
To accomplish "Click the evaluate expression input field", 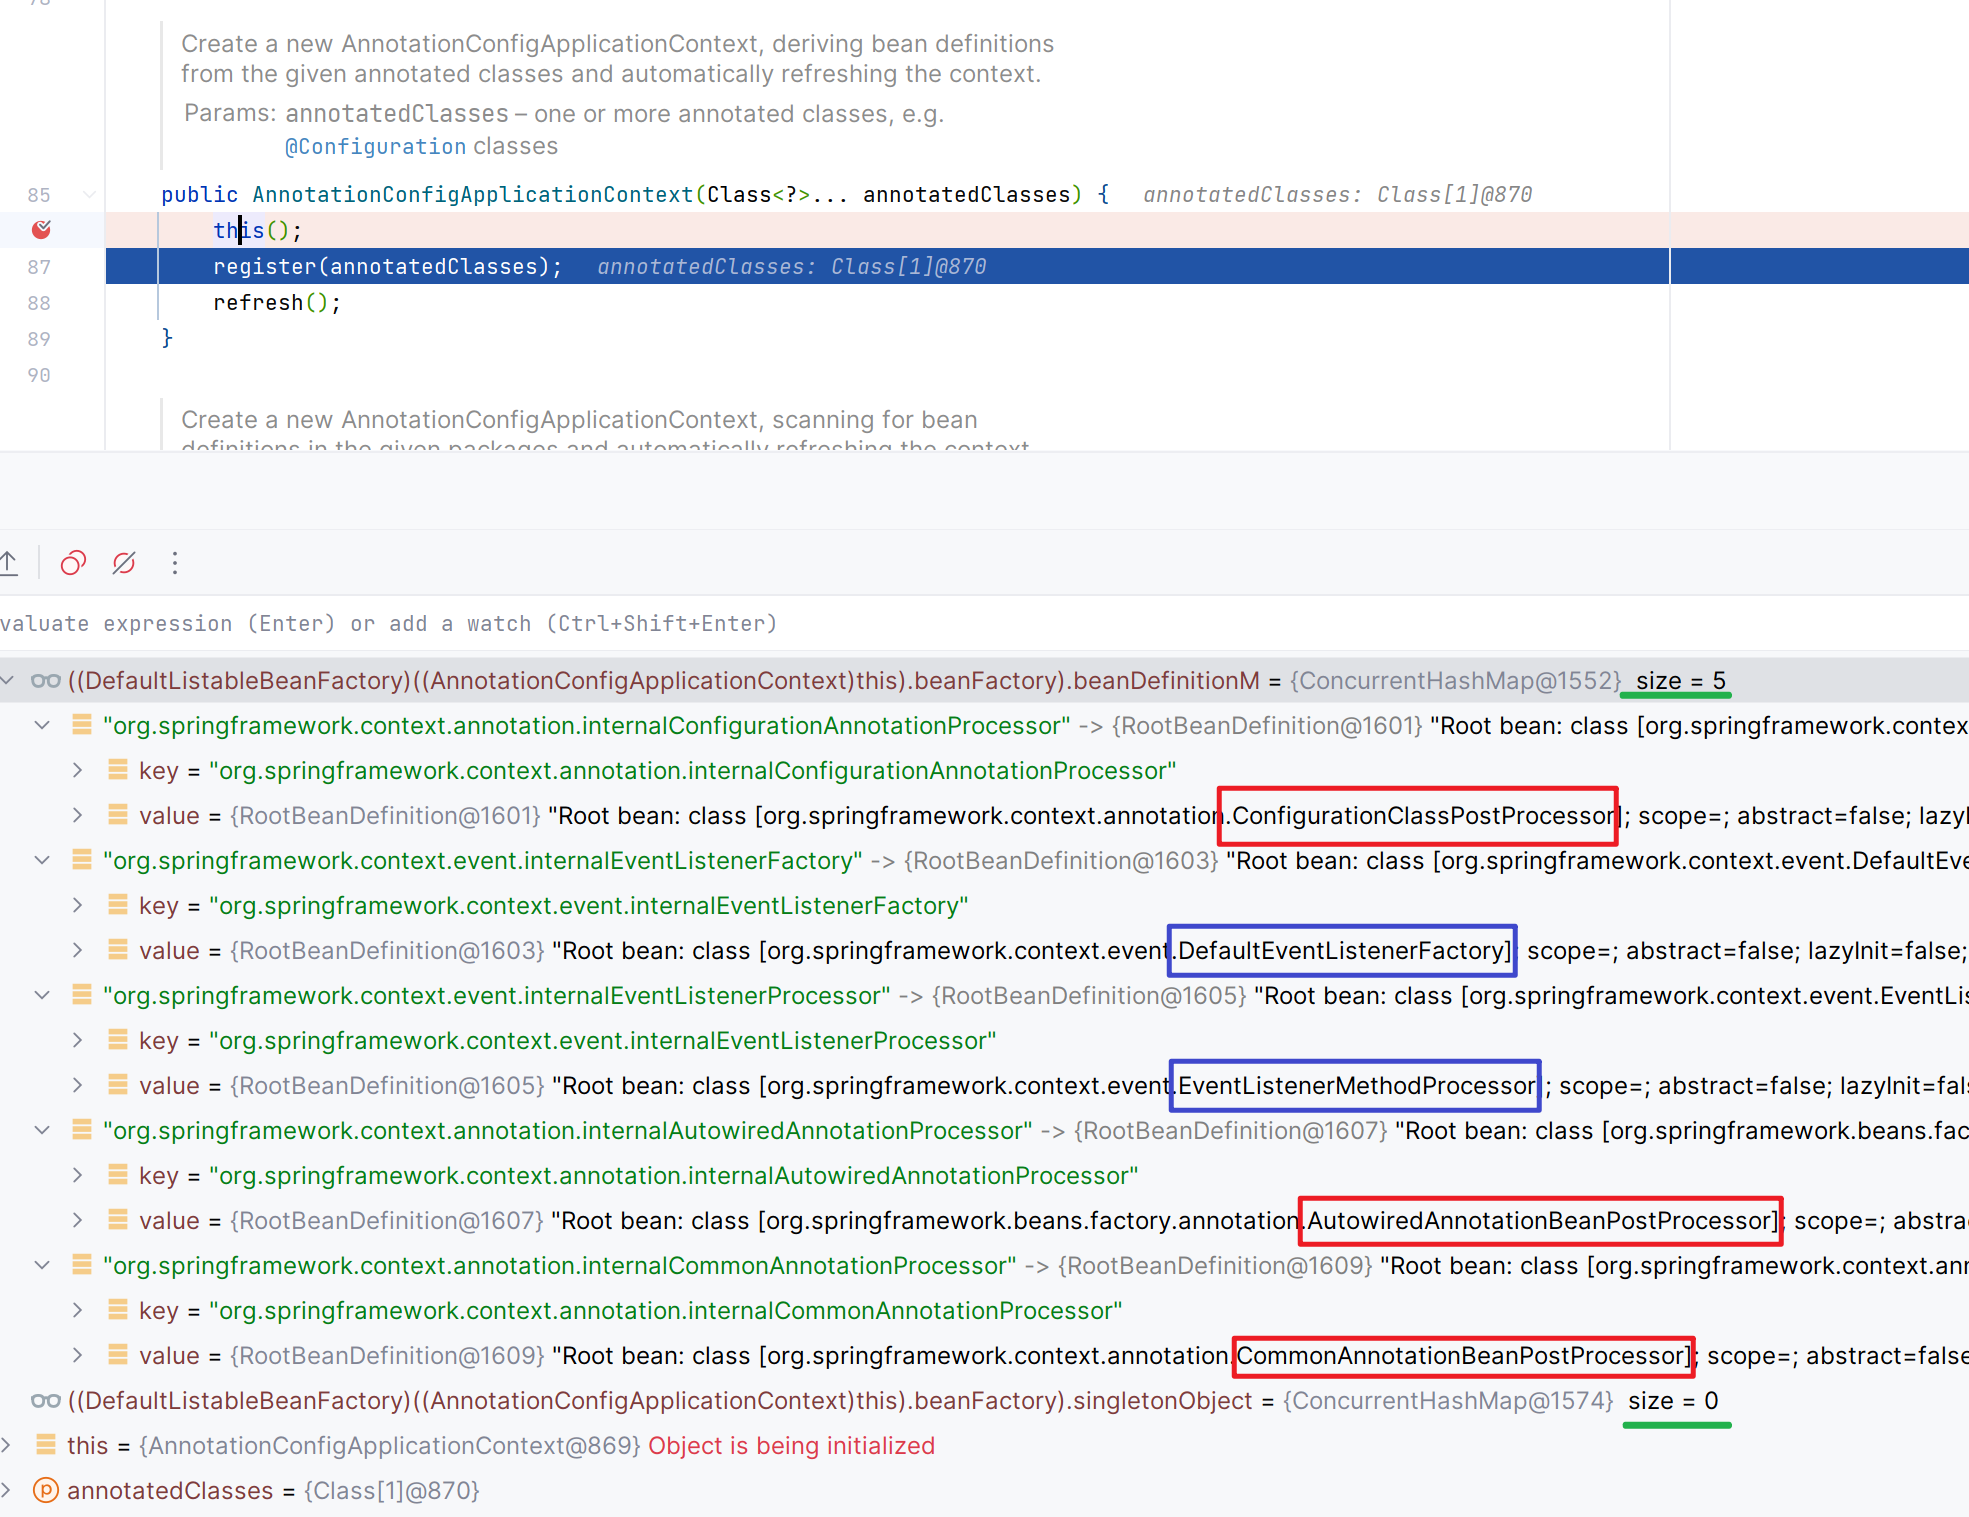I will (x=400, y=623).
